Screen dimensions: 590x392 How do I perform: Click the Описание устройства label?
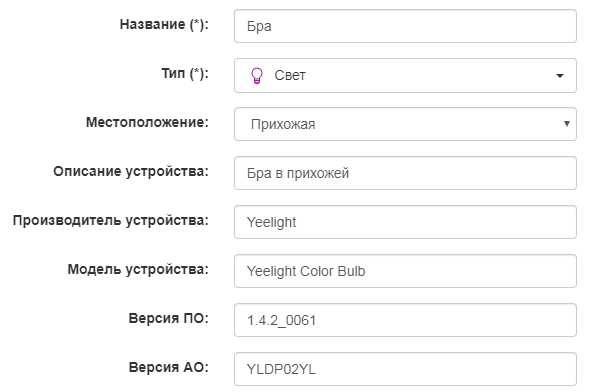pos(131,172)
